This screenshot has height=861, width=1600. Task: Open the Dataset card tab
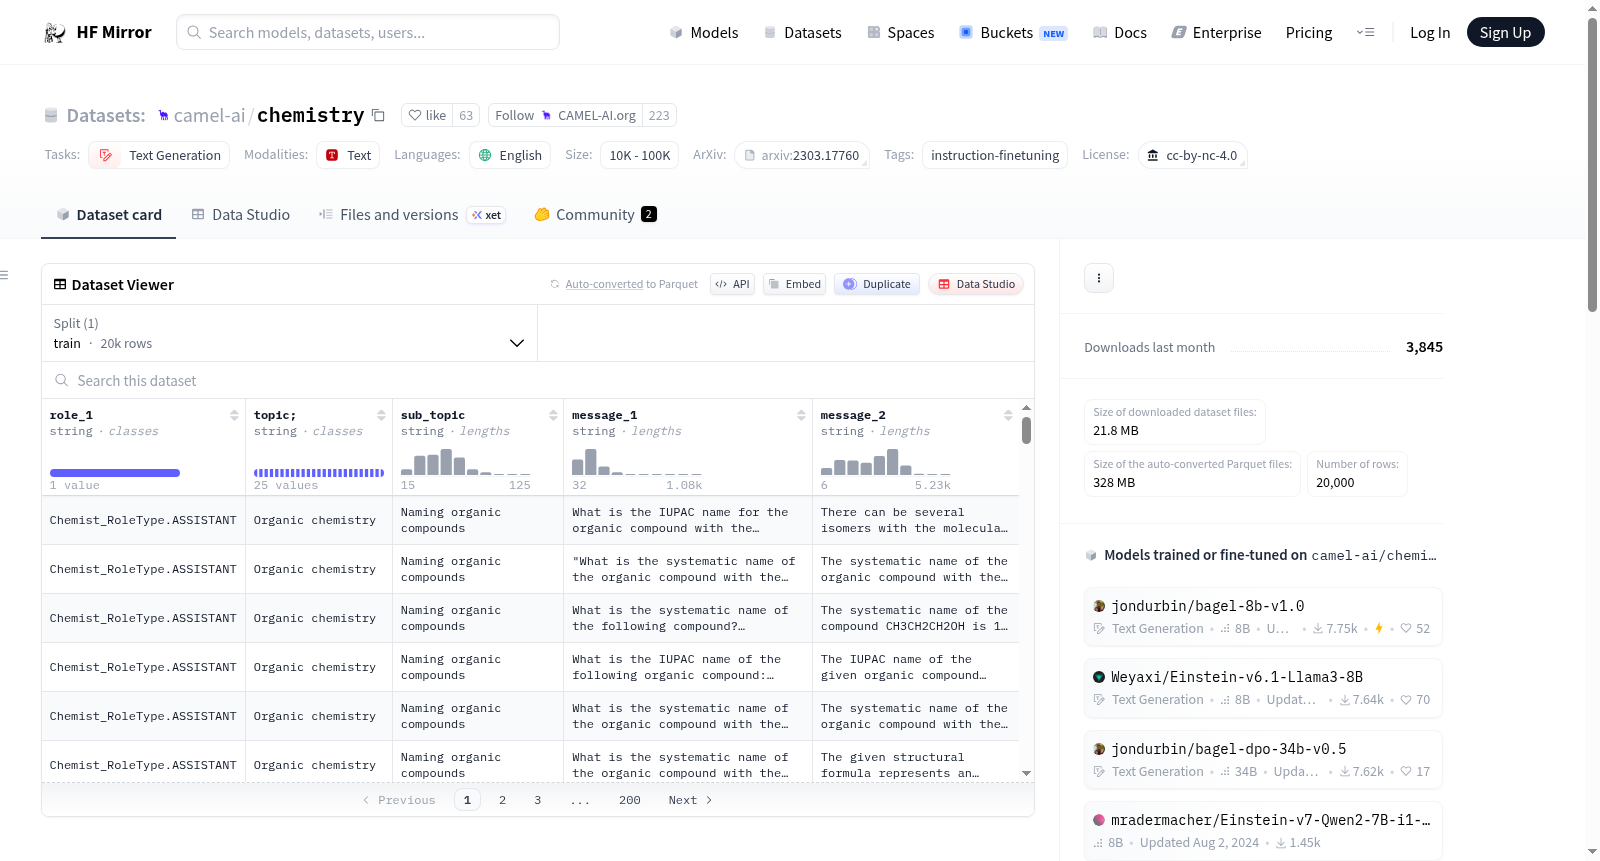tap(108, 215)
